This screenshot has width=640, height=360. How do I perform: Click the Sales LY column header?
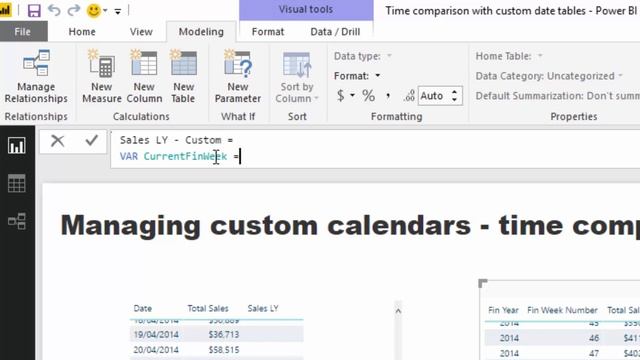click(263, 309)
